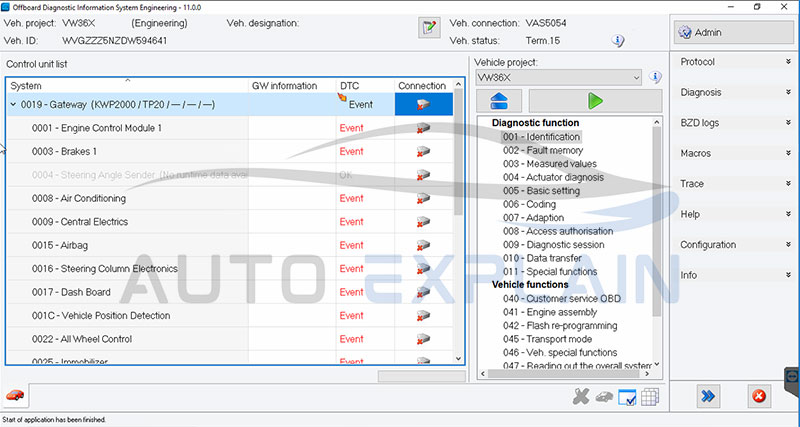
Task: Select 009 - Diagnostic session function
Action: tap(553, 245)
